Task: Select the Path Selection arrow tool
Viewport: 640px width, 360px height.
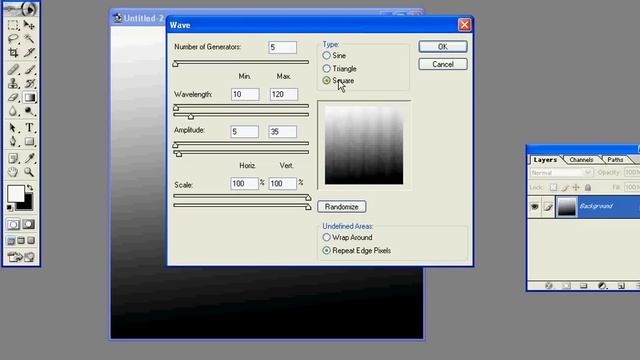Action: [13, 128]
